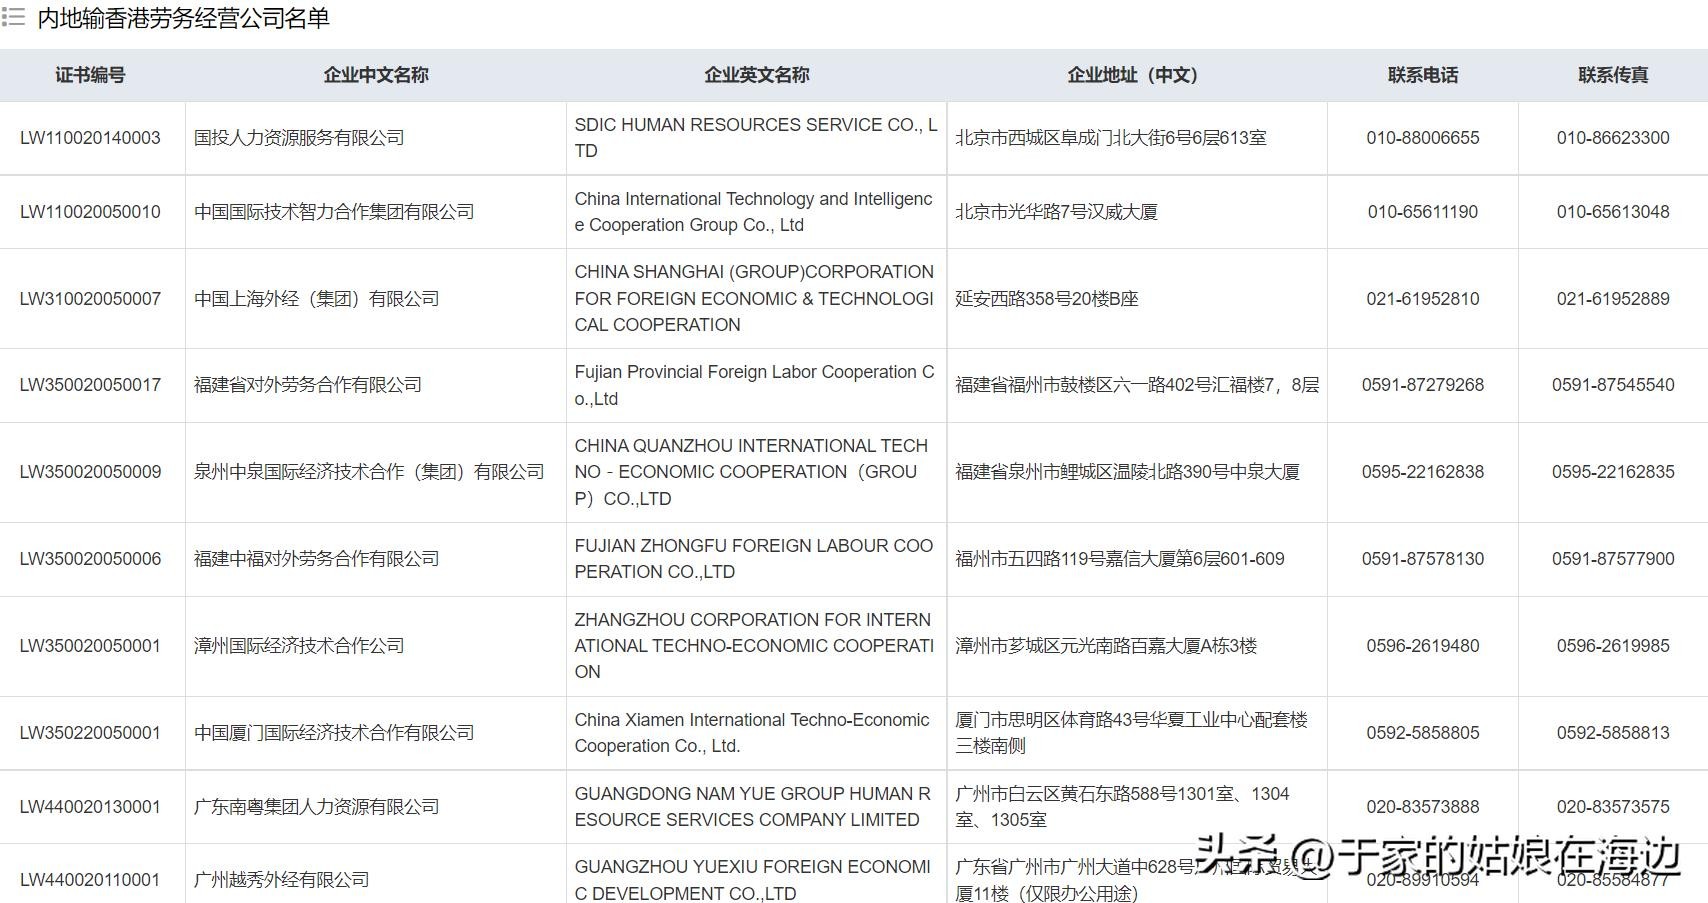Click the 企业中文名称 column header

[376, 75]
